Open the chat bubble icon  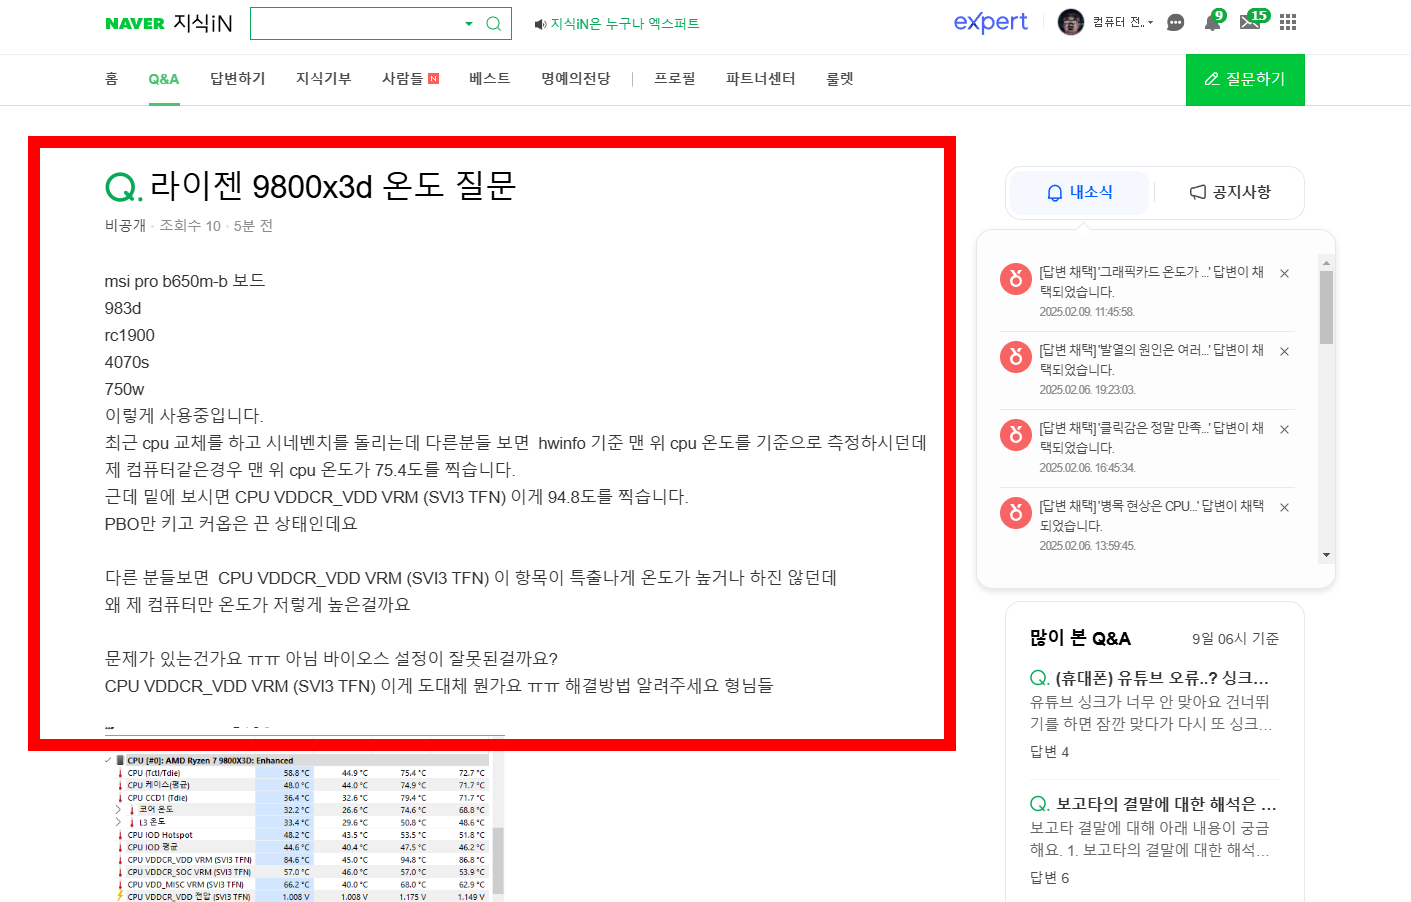pos(1176,22)
